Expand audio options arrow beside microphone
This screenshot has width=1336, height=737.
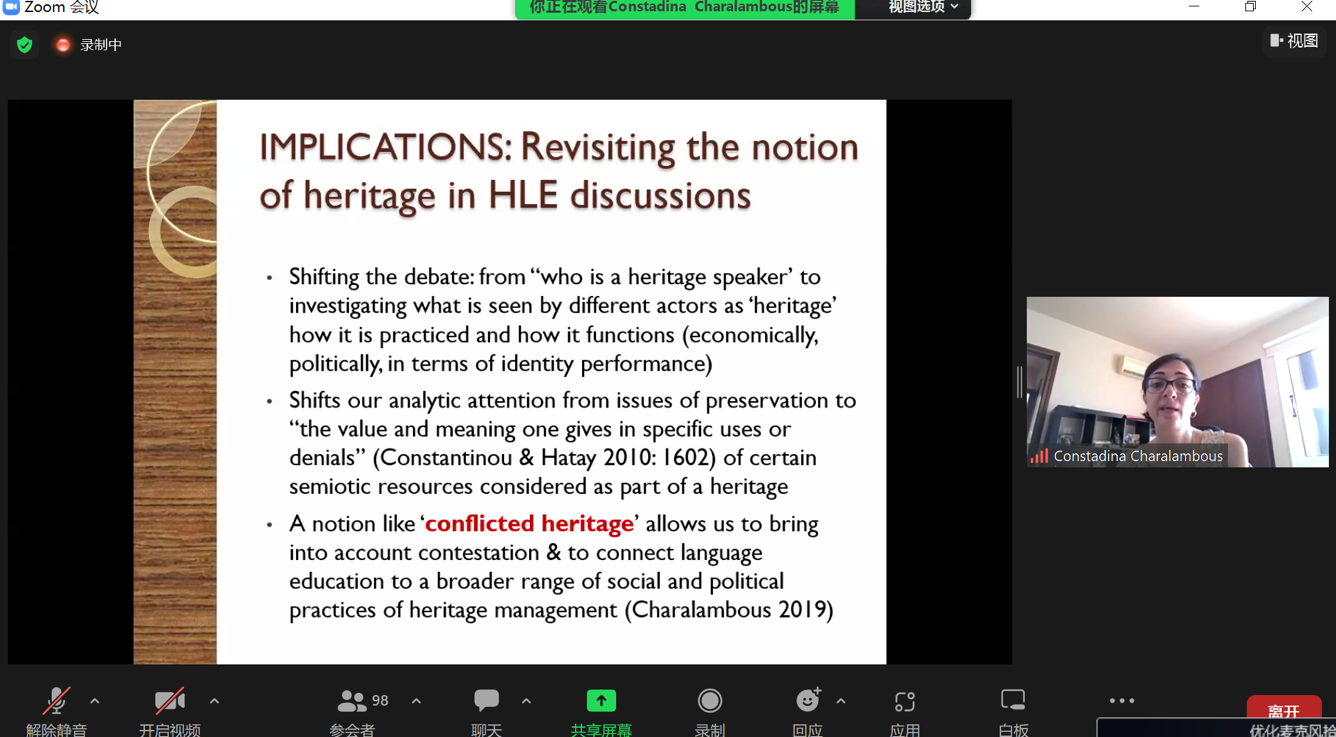pyautogui.click(x=95, y=701)
